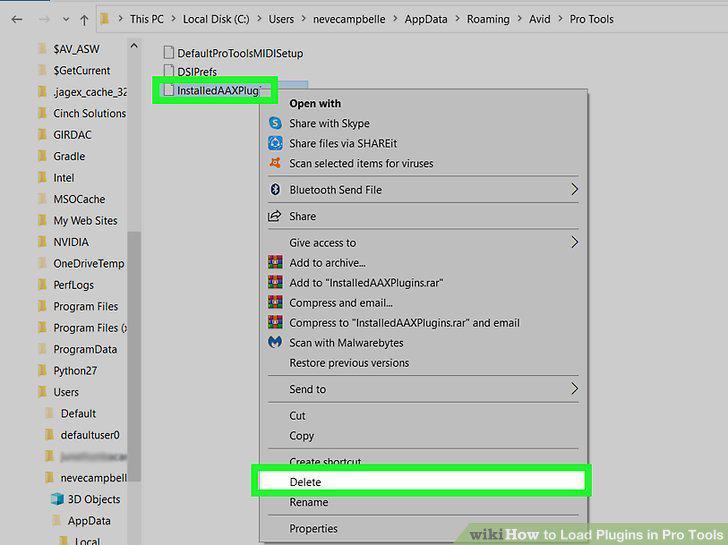Expand Bluetooth Send File submenu arrow
This screenshot has height=545, width=728.
click(x=574, y=189)
